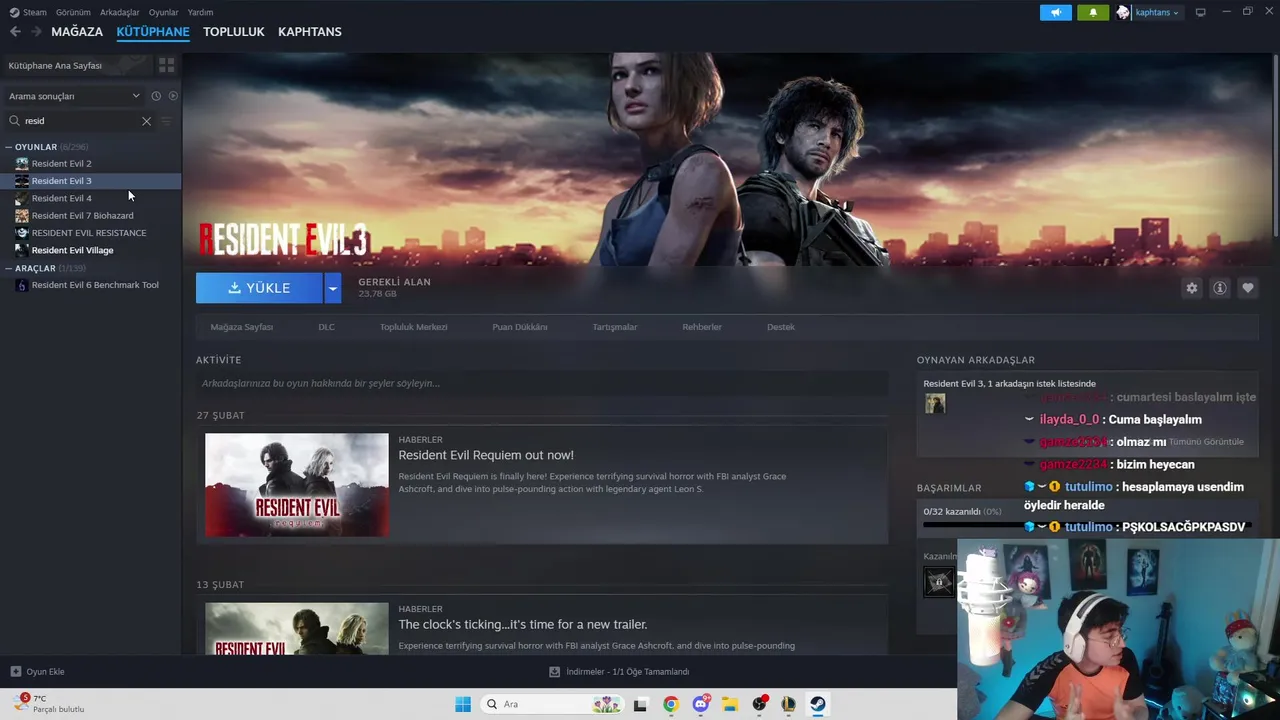Open Arama sonuçları collection dropdown
Screen dimensions: 1280x720
click(x=75, y=96)
